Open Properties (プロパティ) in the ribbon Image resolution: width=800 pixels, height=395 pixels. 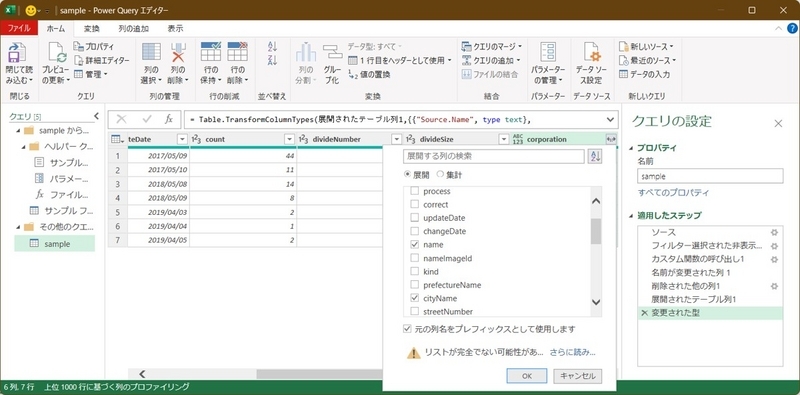pyautogui.click(x=95, y=46)
